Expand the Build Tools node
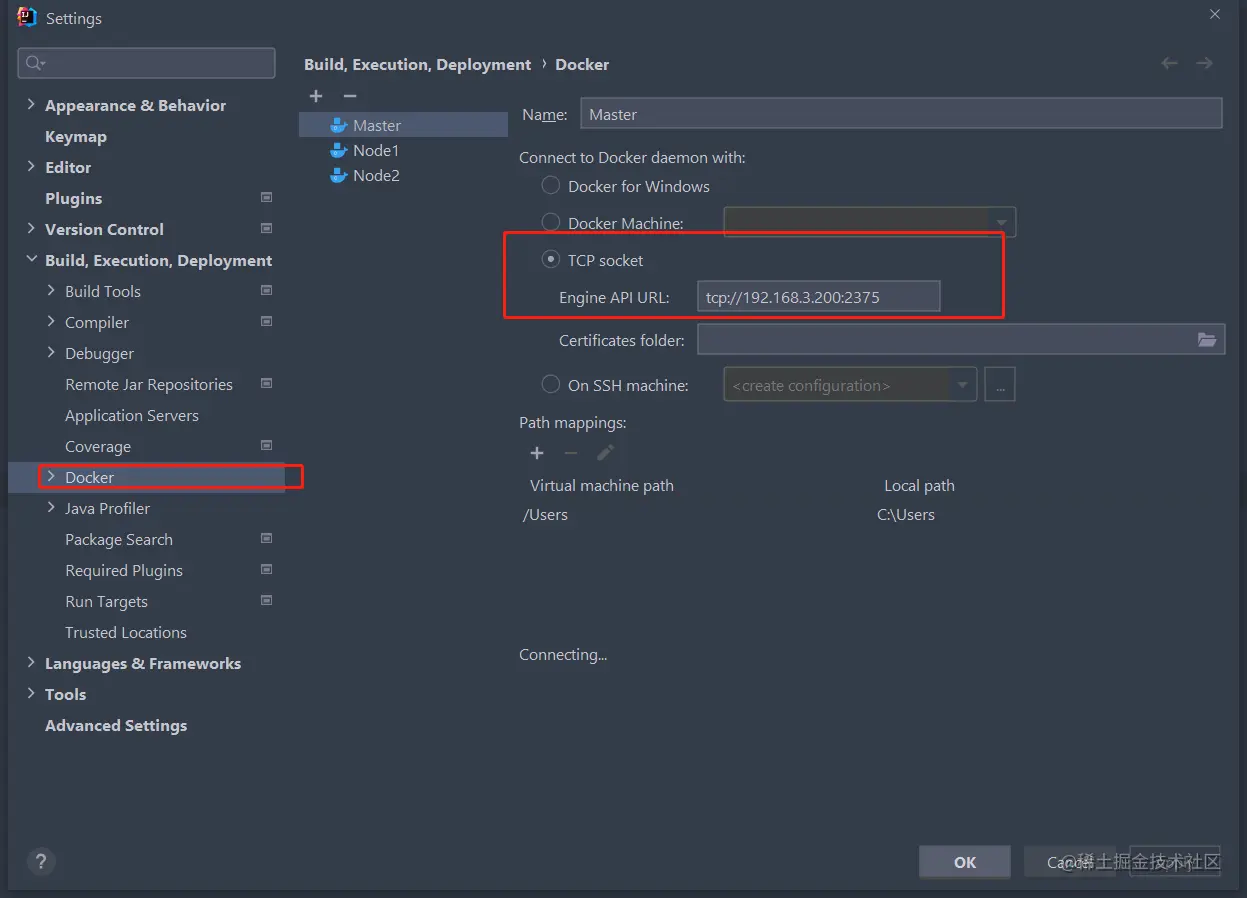This screenshot has width=1247, height=898. tap(51, 291)
